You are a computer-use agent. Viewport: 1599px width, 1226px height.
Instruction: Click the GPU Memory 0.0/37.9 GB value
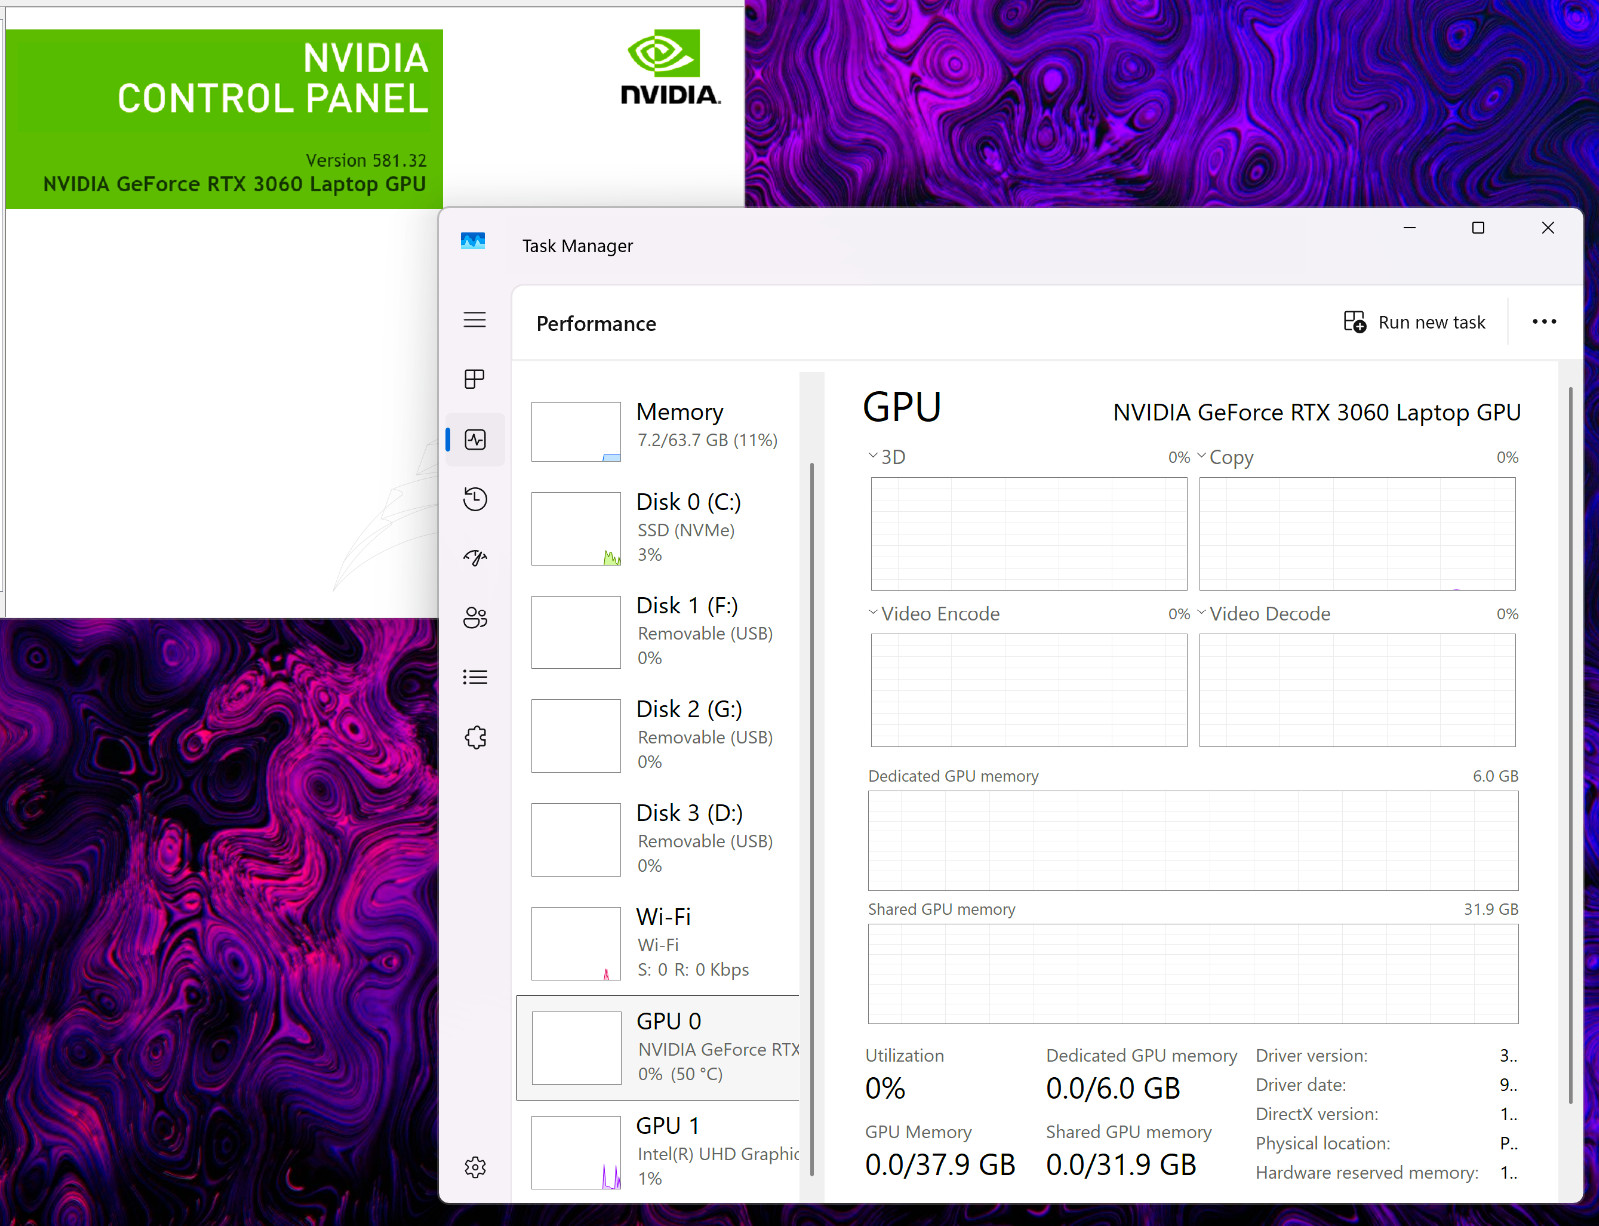(940, 1165)
